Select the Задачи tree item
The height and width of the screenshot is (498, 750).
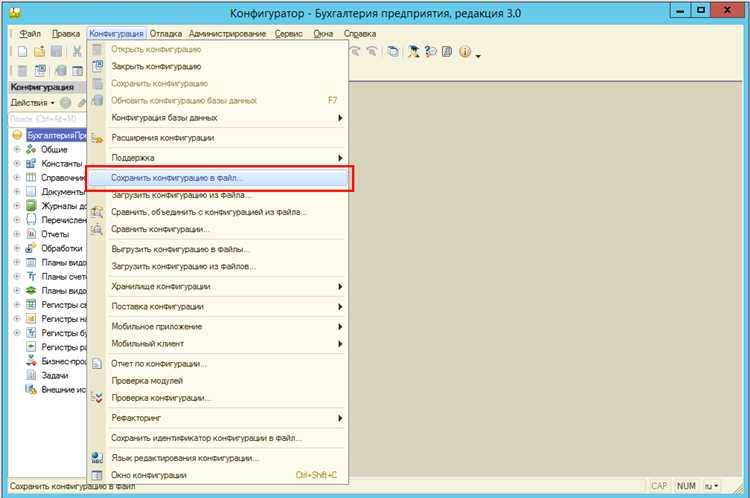click(55, 376)
